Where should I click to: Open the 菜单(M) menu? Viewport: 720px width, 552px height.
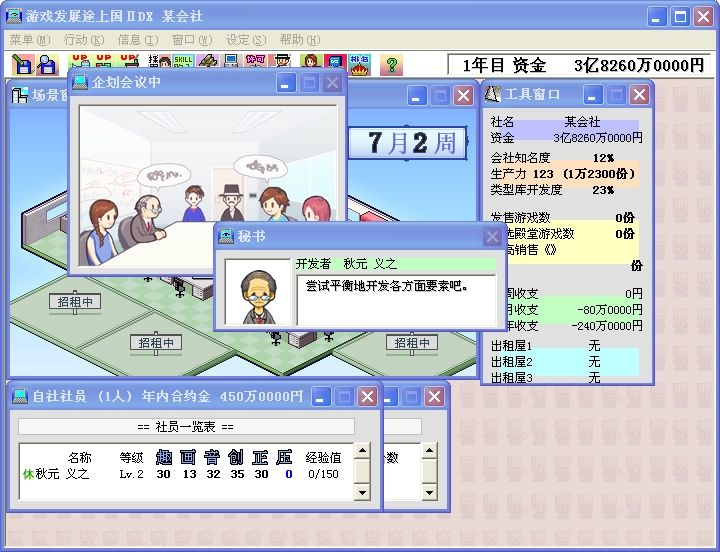coord(29,40)
